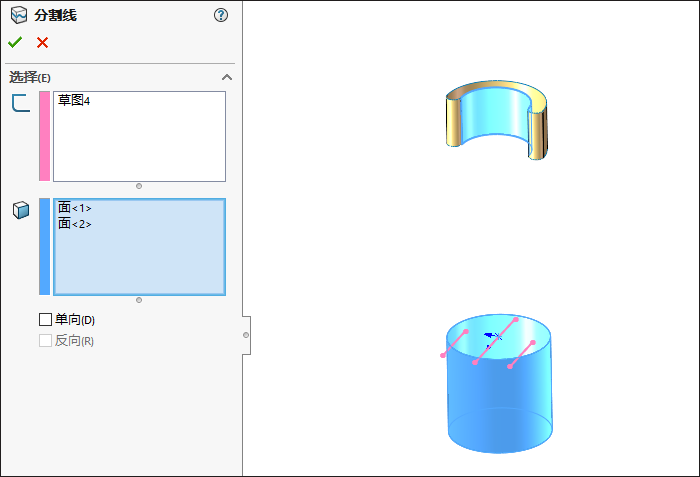The image size is (700, 477).
Task: Click the middle pink sketch line
Action: pyautogui.click(x=496, y=341)
